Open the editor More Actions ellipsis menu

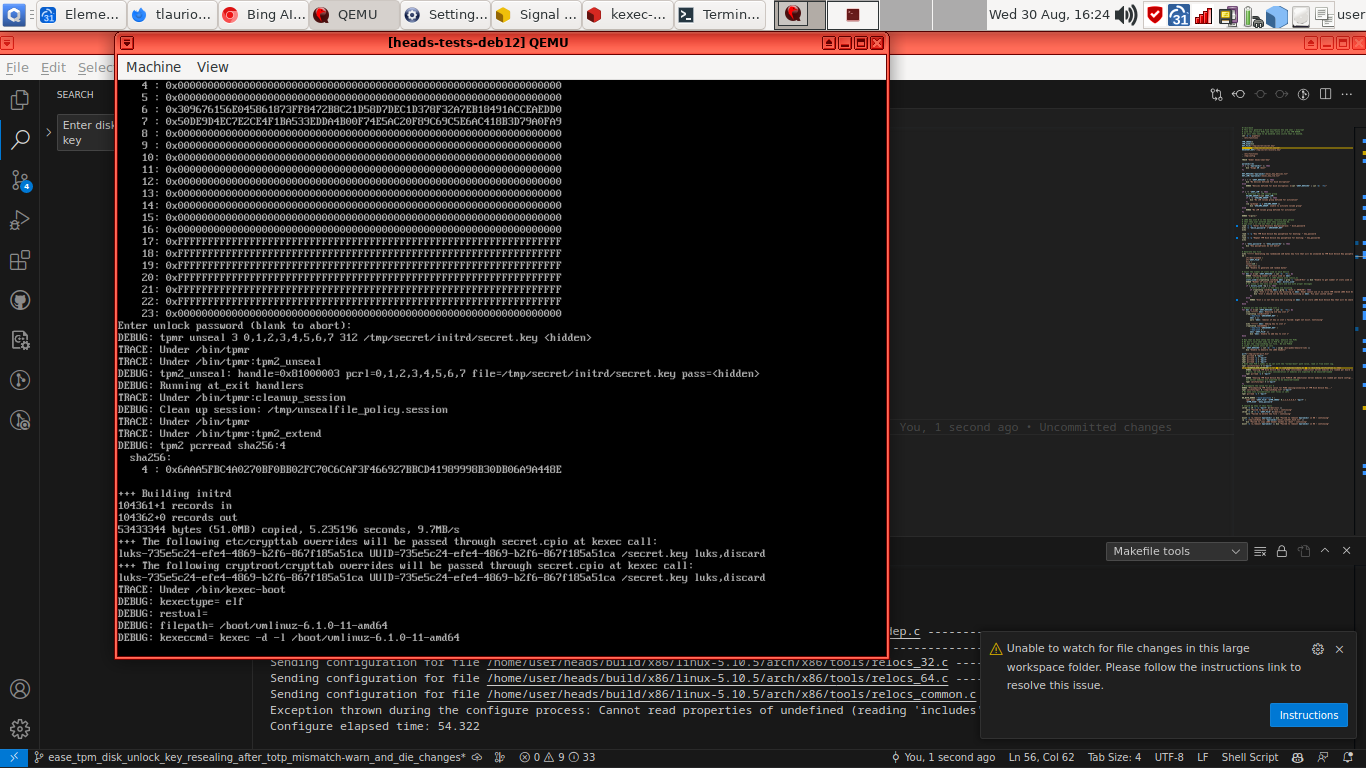pyautogui.click(x=1347, y=94)
